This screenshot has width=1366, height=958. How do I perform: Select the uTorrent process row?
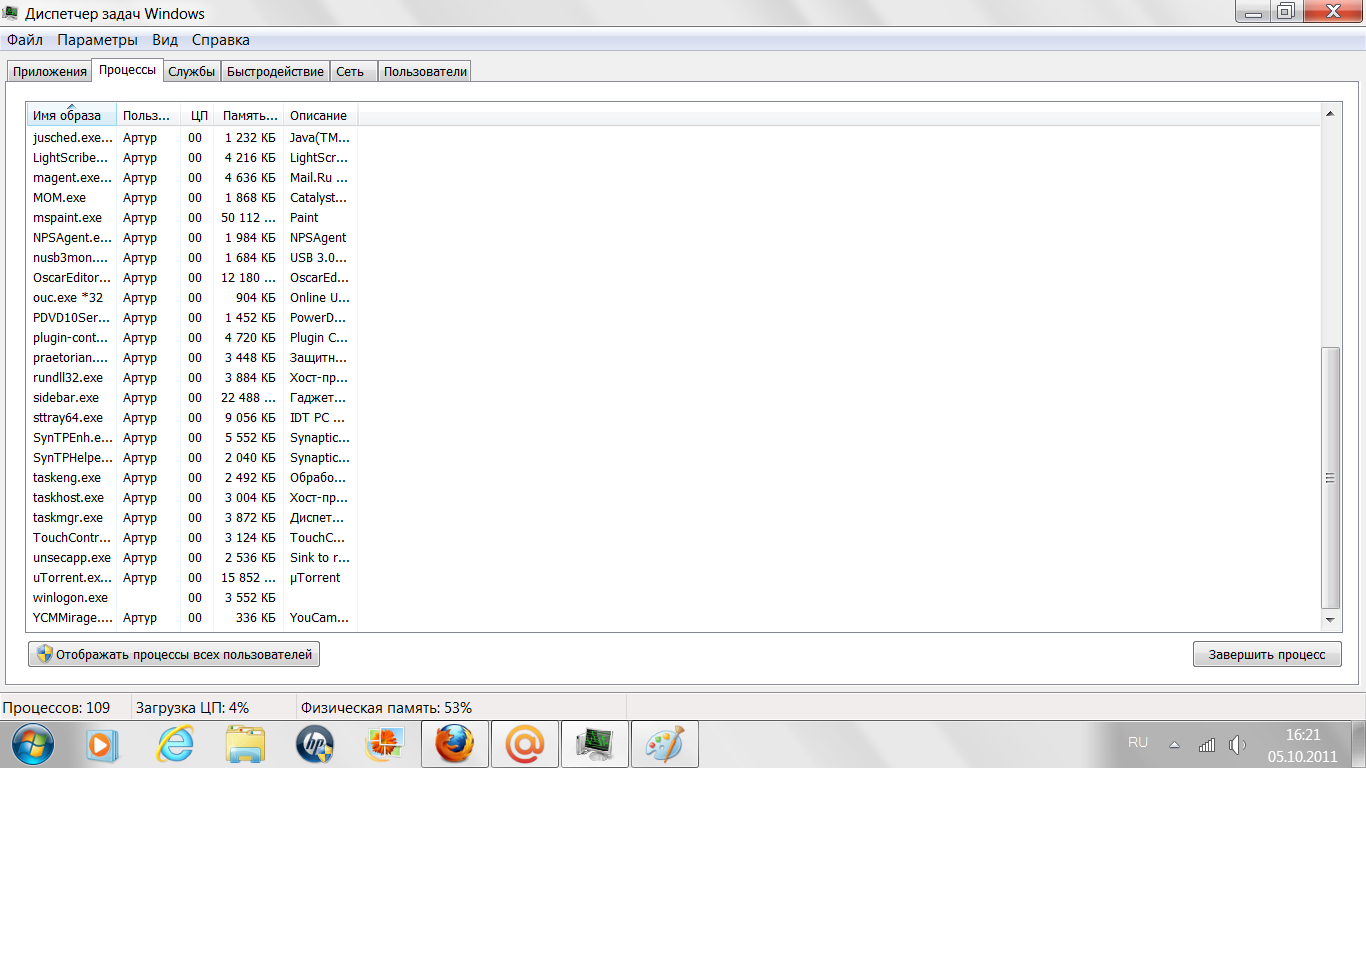point(192,578)
